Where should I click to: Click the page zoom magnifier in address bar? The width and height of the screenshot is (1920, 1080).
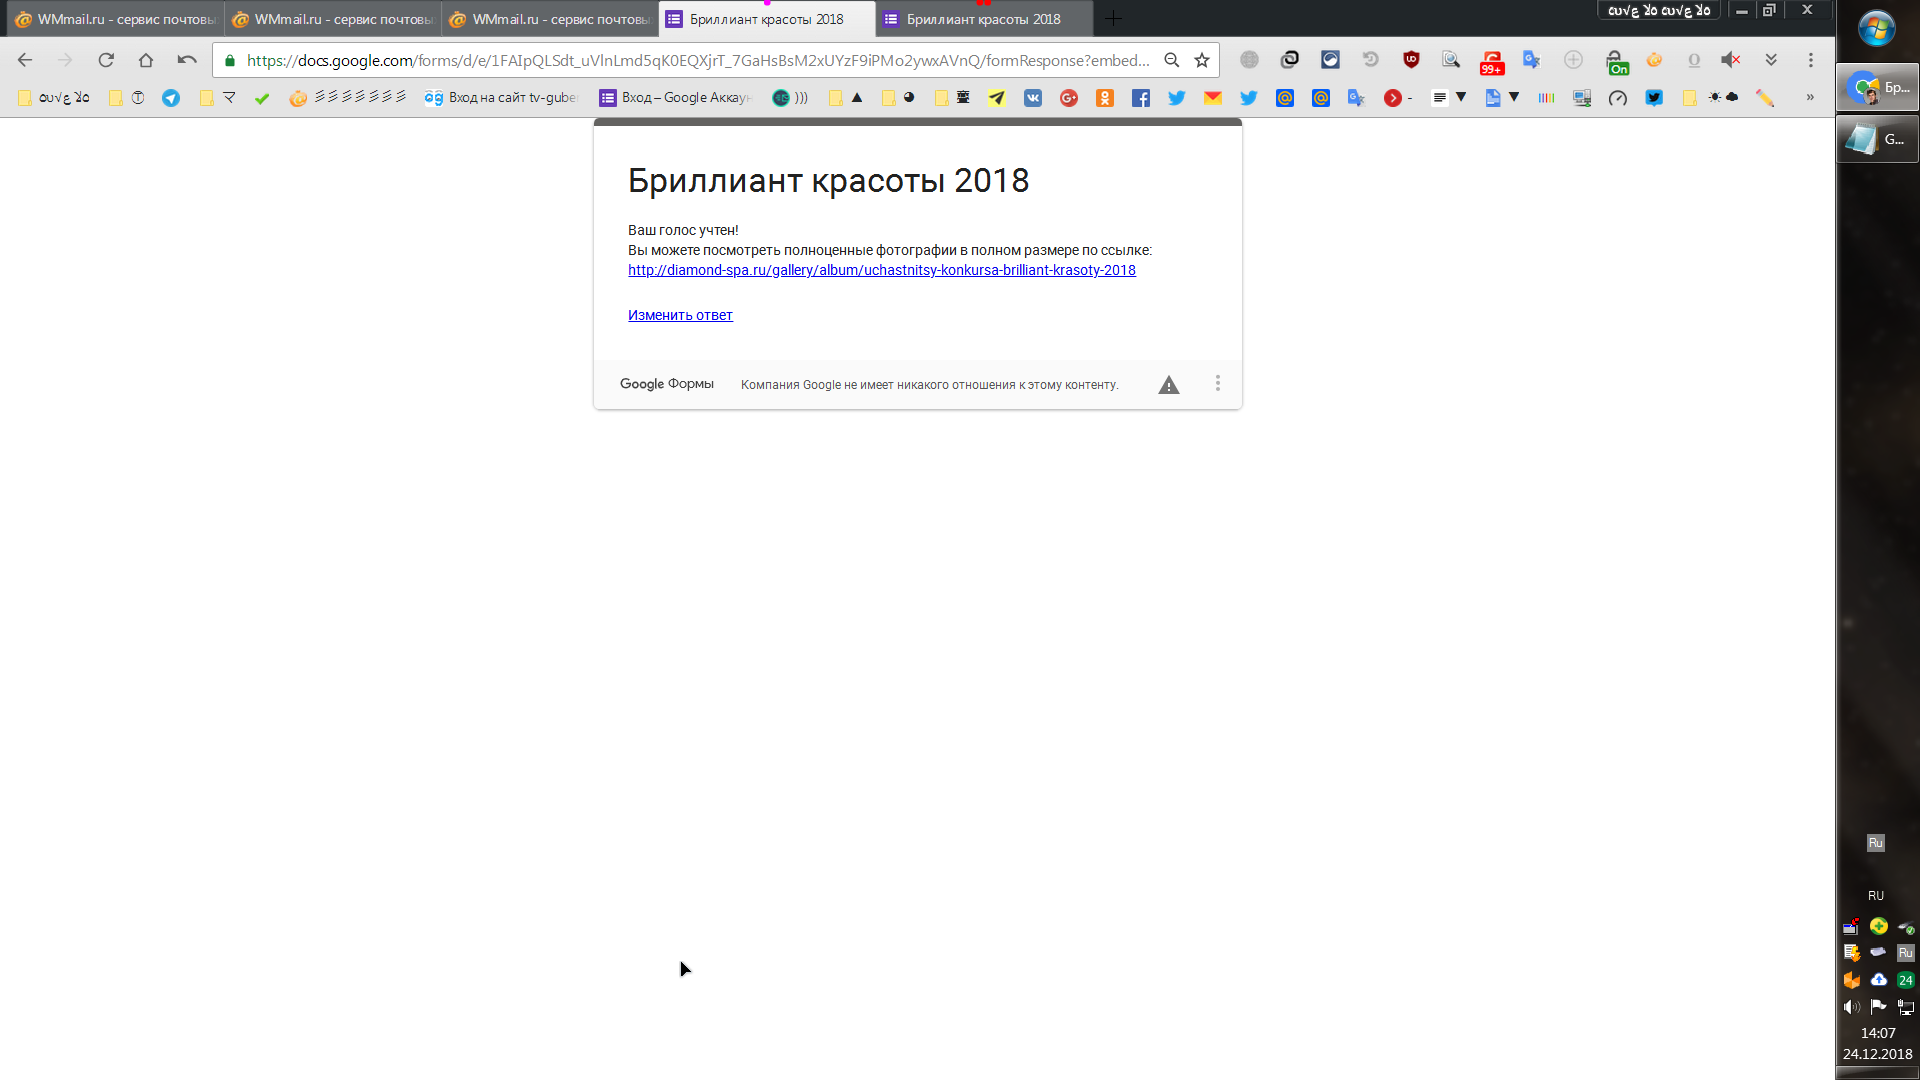click(x=1171, y=60)
